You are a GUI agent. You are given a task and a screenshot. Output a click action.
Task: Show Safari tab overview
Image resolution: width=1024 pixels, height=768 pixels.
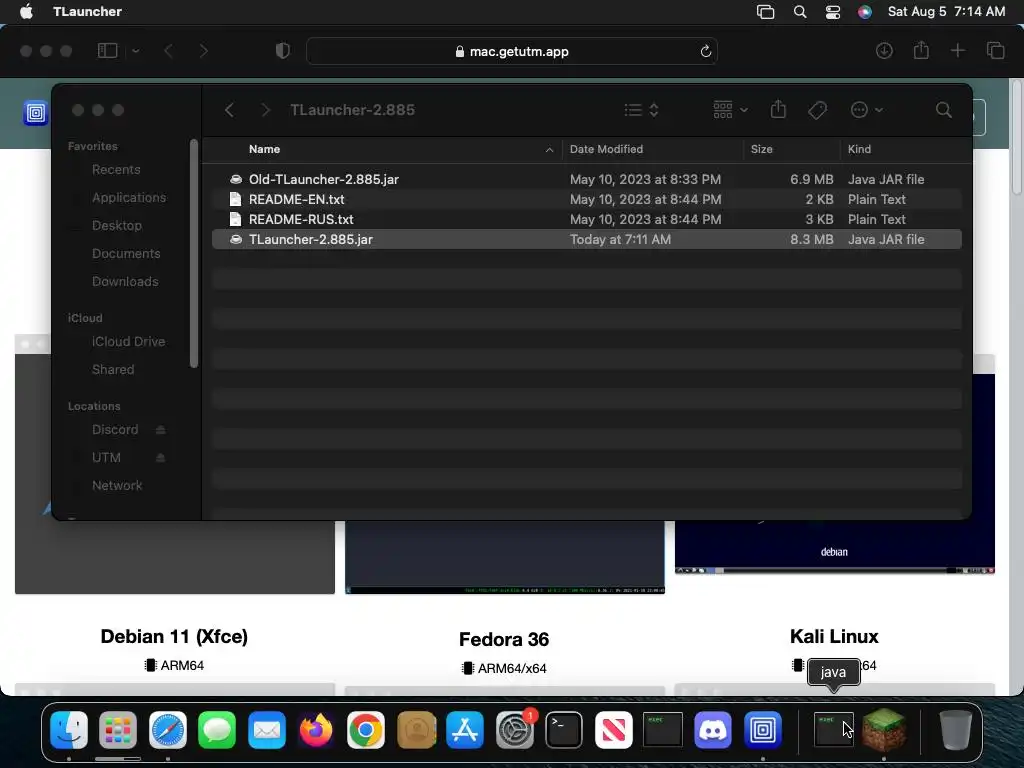coord(995,51)
